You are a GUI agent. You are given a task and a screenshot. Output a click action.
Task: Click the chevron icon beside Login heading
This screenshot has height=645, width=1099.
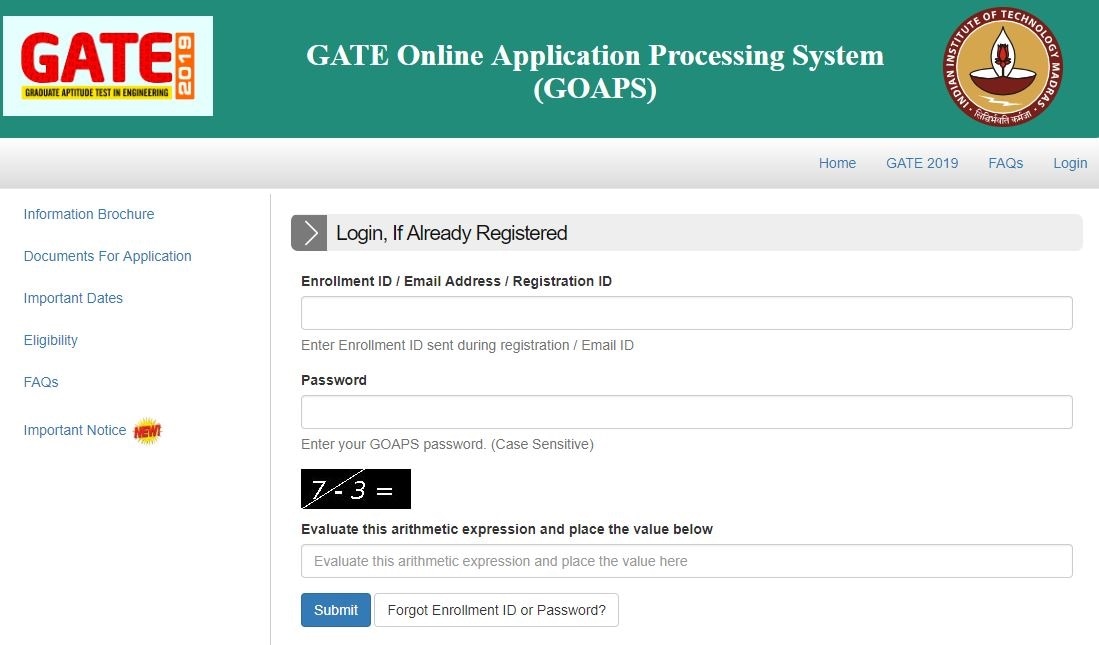[x=309, y=233]
